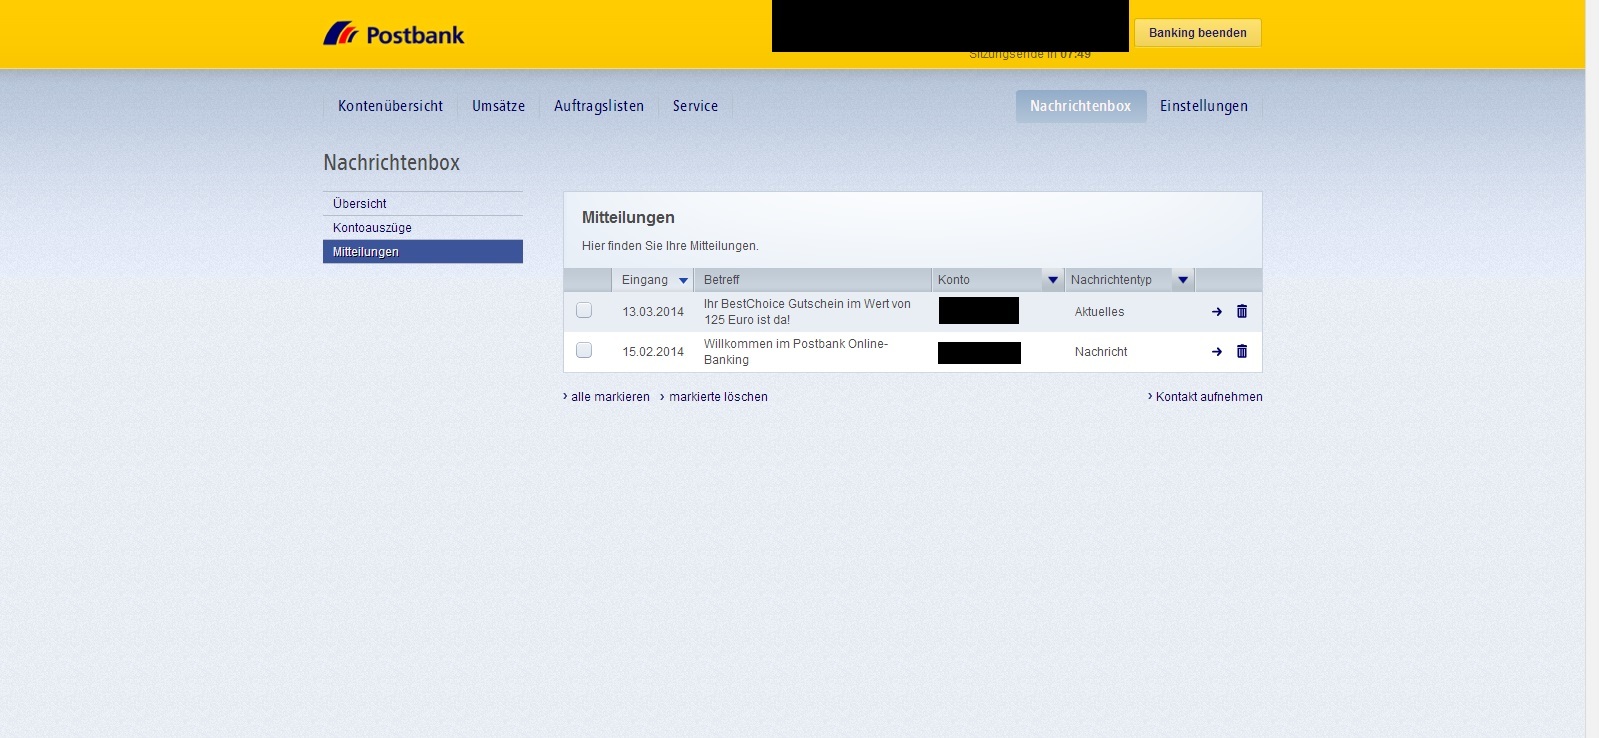Click Aktuelles message type cell
Screen dimensions: 1599x738
[x=1099, y=312]
